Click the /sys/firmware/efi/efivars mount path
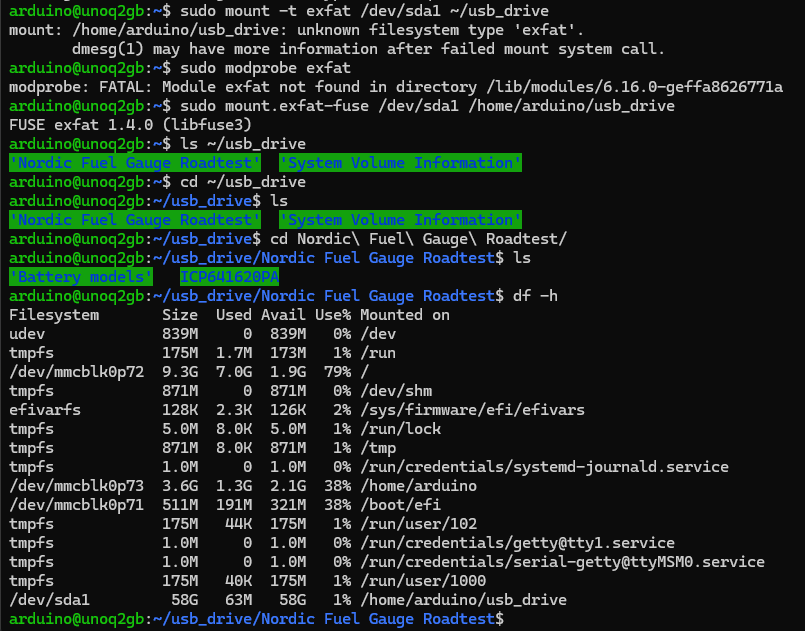The width and height of the screenshot is (805, 631). [472, 410]
